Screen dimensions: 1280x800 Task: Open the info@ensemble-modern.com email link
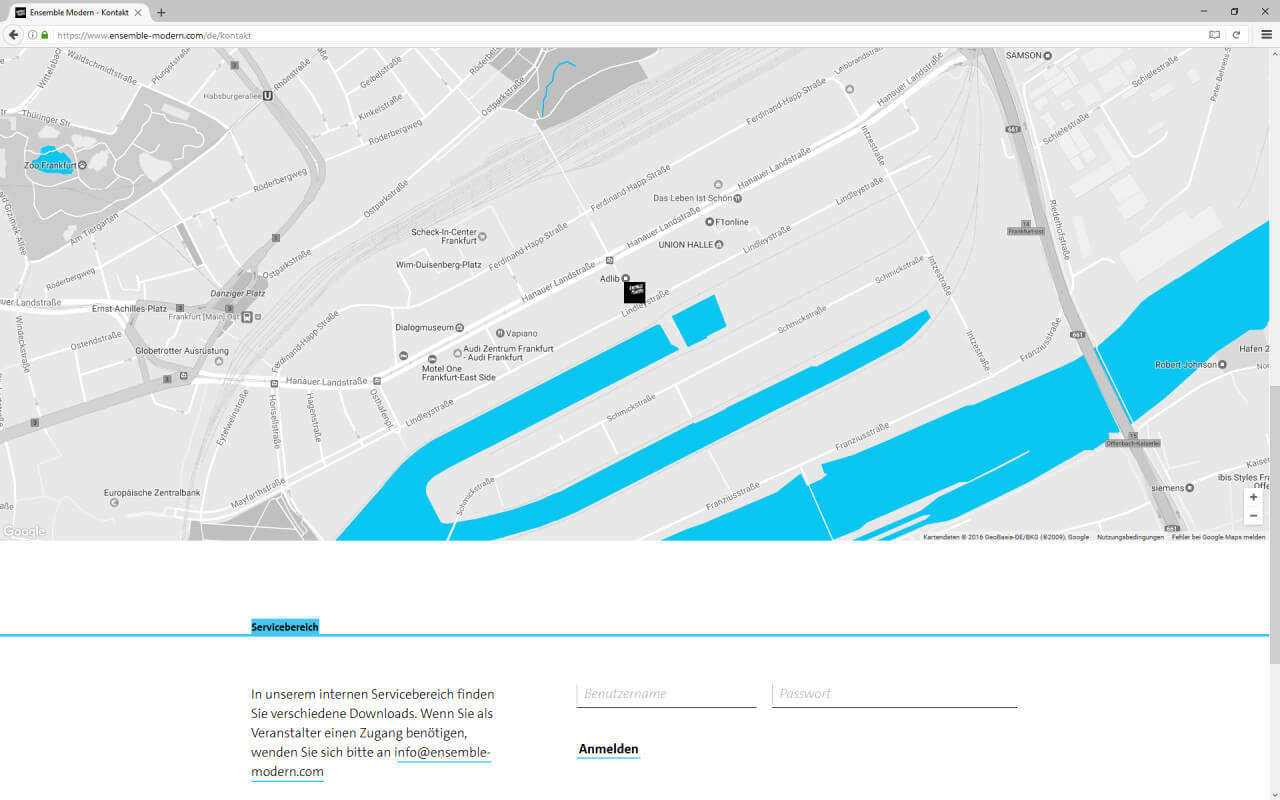coord(442,752)
